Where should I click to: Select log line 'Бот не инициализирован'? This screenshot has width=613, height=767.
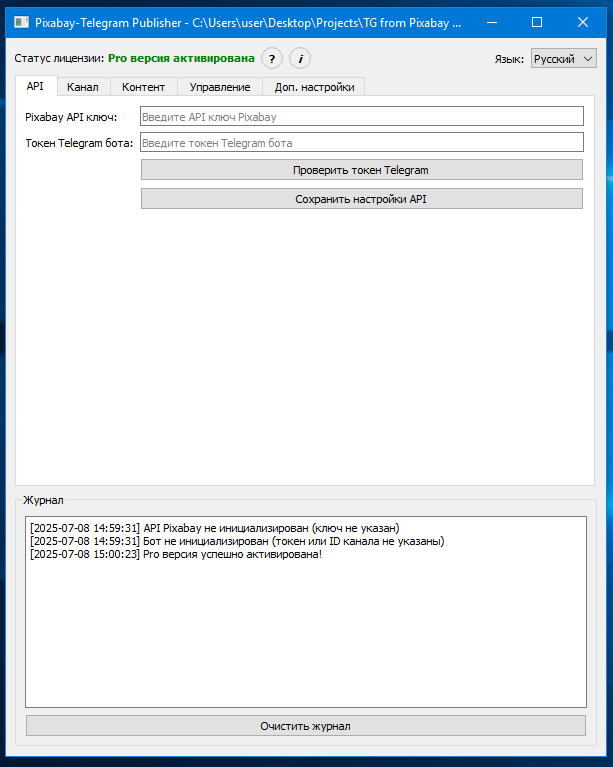click(237, 541)
